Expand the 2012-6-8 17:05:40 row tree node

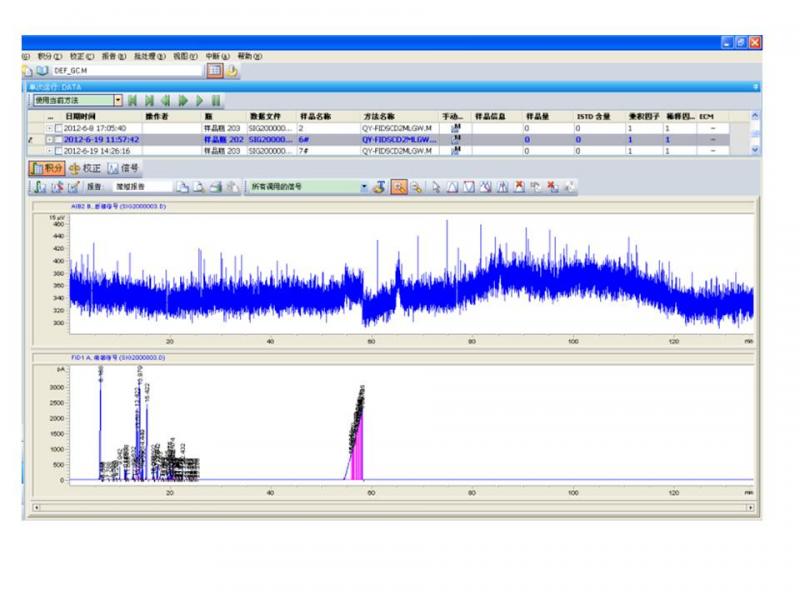tap(49, 129)
